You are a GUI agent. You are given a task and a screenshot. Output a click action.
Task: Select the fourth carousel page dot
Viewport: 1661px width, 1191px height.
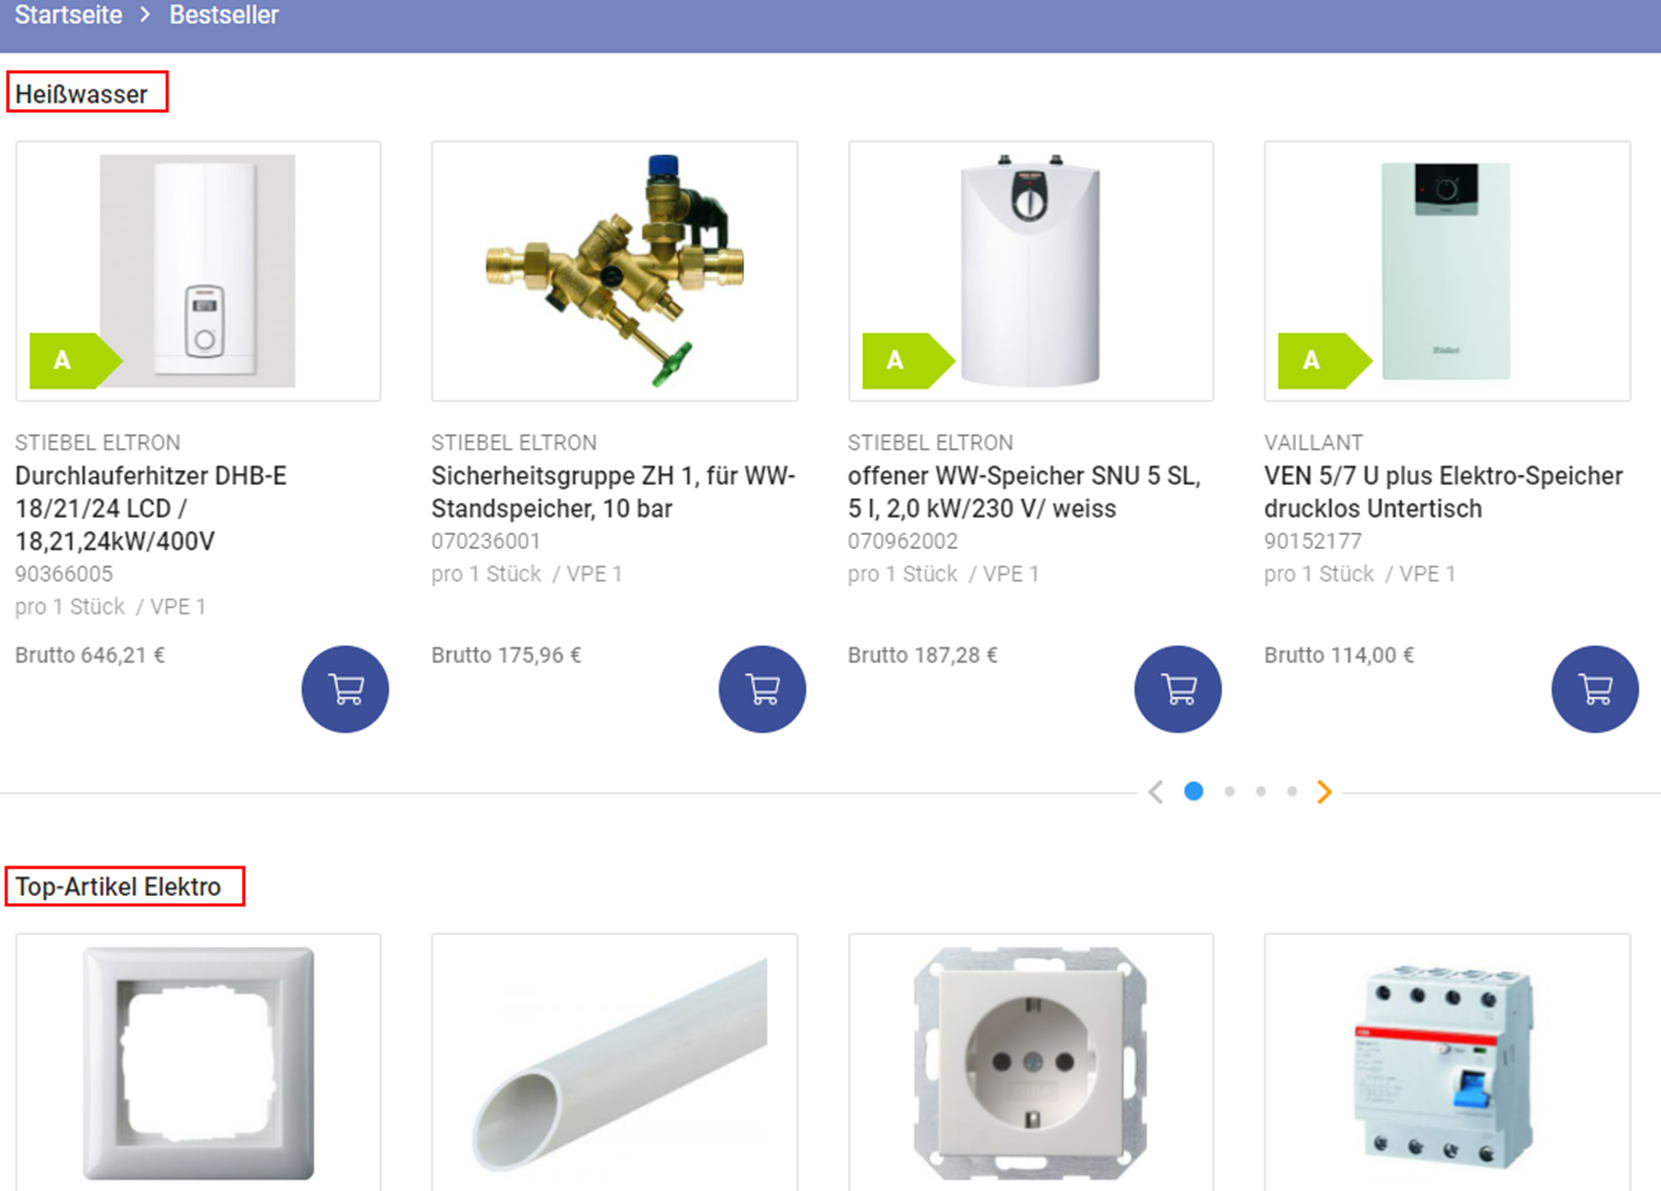click(1292, 791)
